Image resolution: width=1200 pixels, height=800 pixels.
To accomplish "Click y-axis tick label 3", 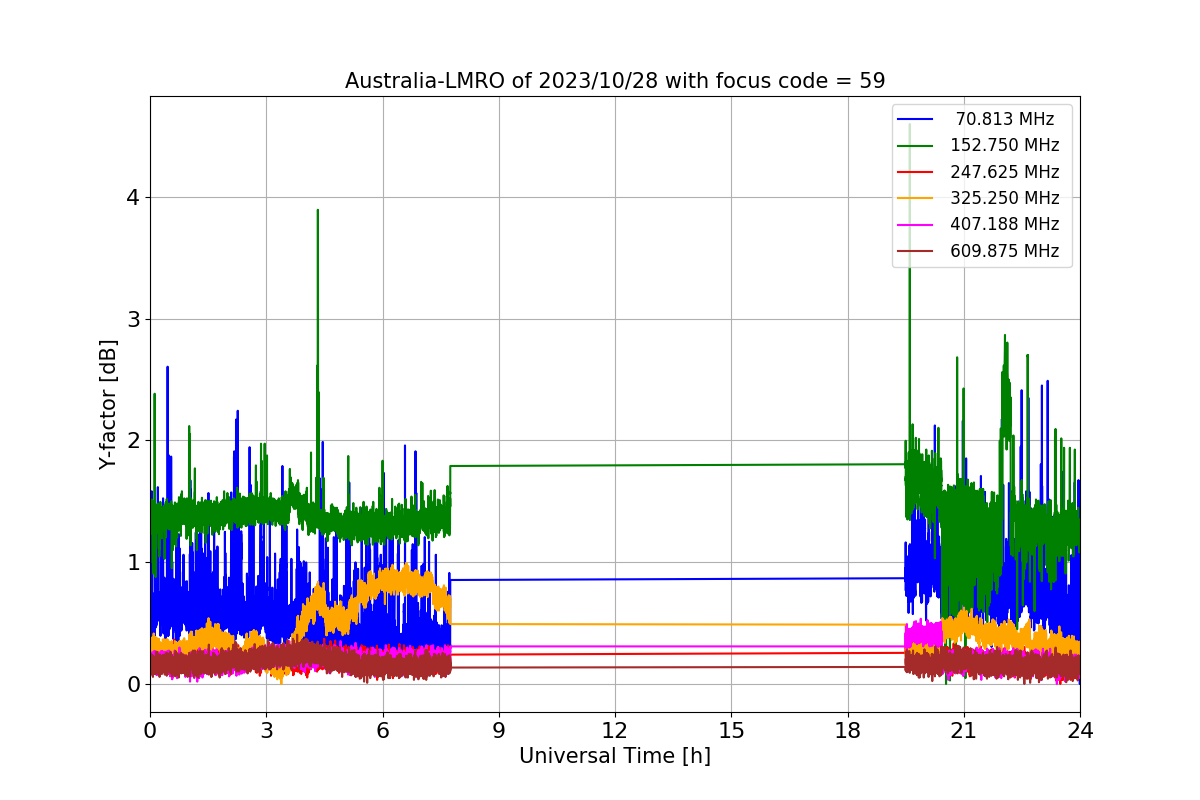I will click(x=133, y=320).
